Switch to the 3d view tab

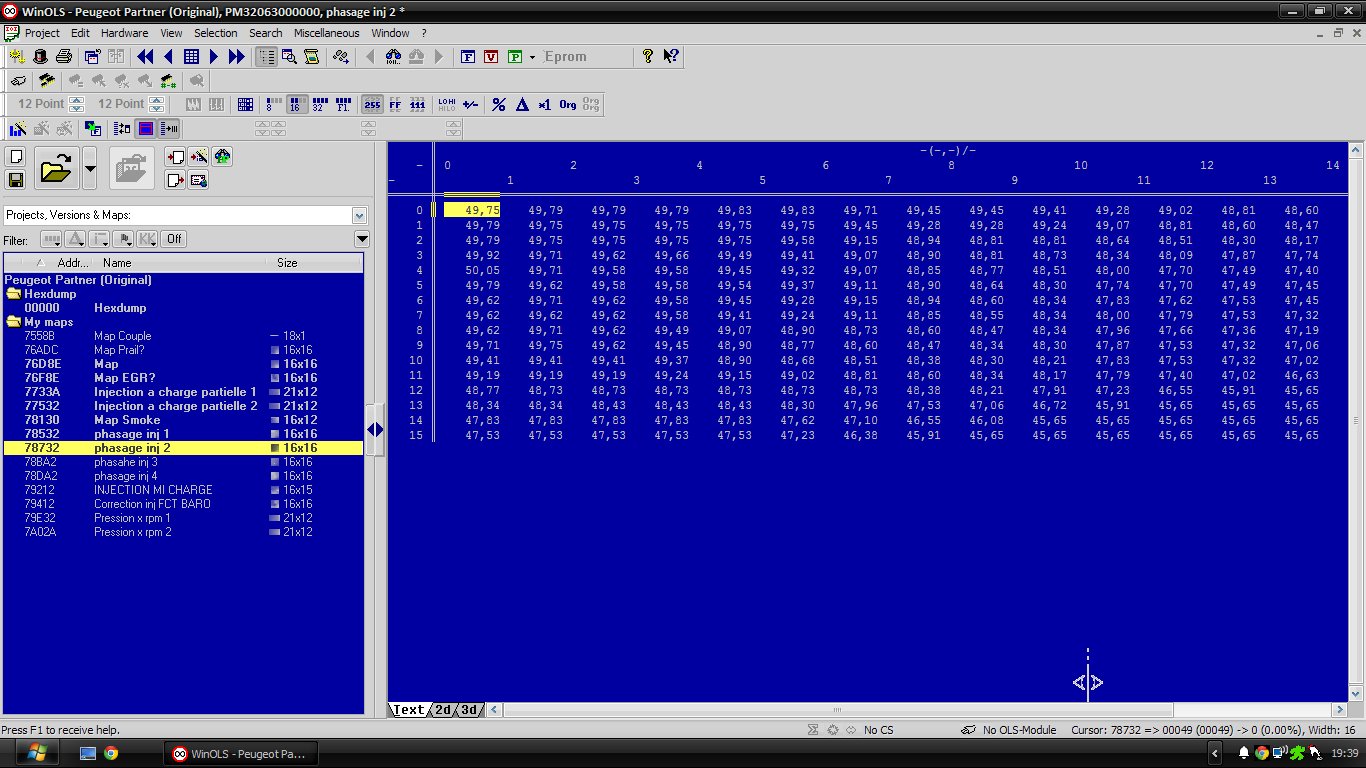coord(468,710)
